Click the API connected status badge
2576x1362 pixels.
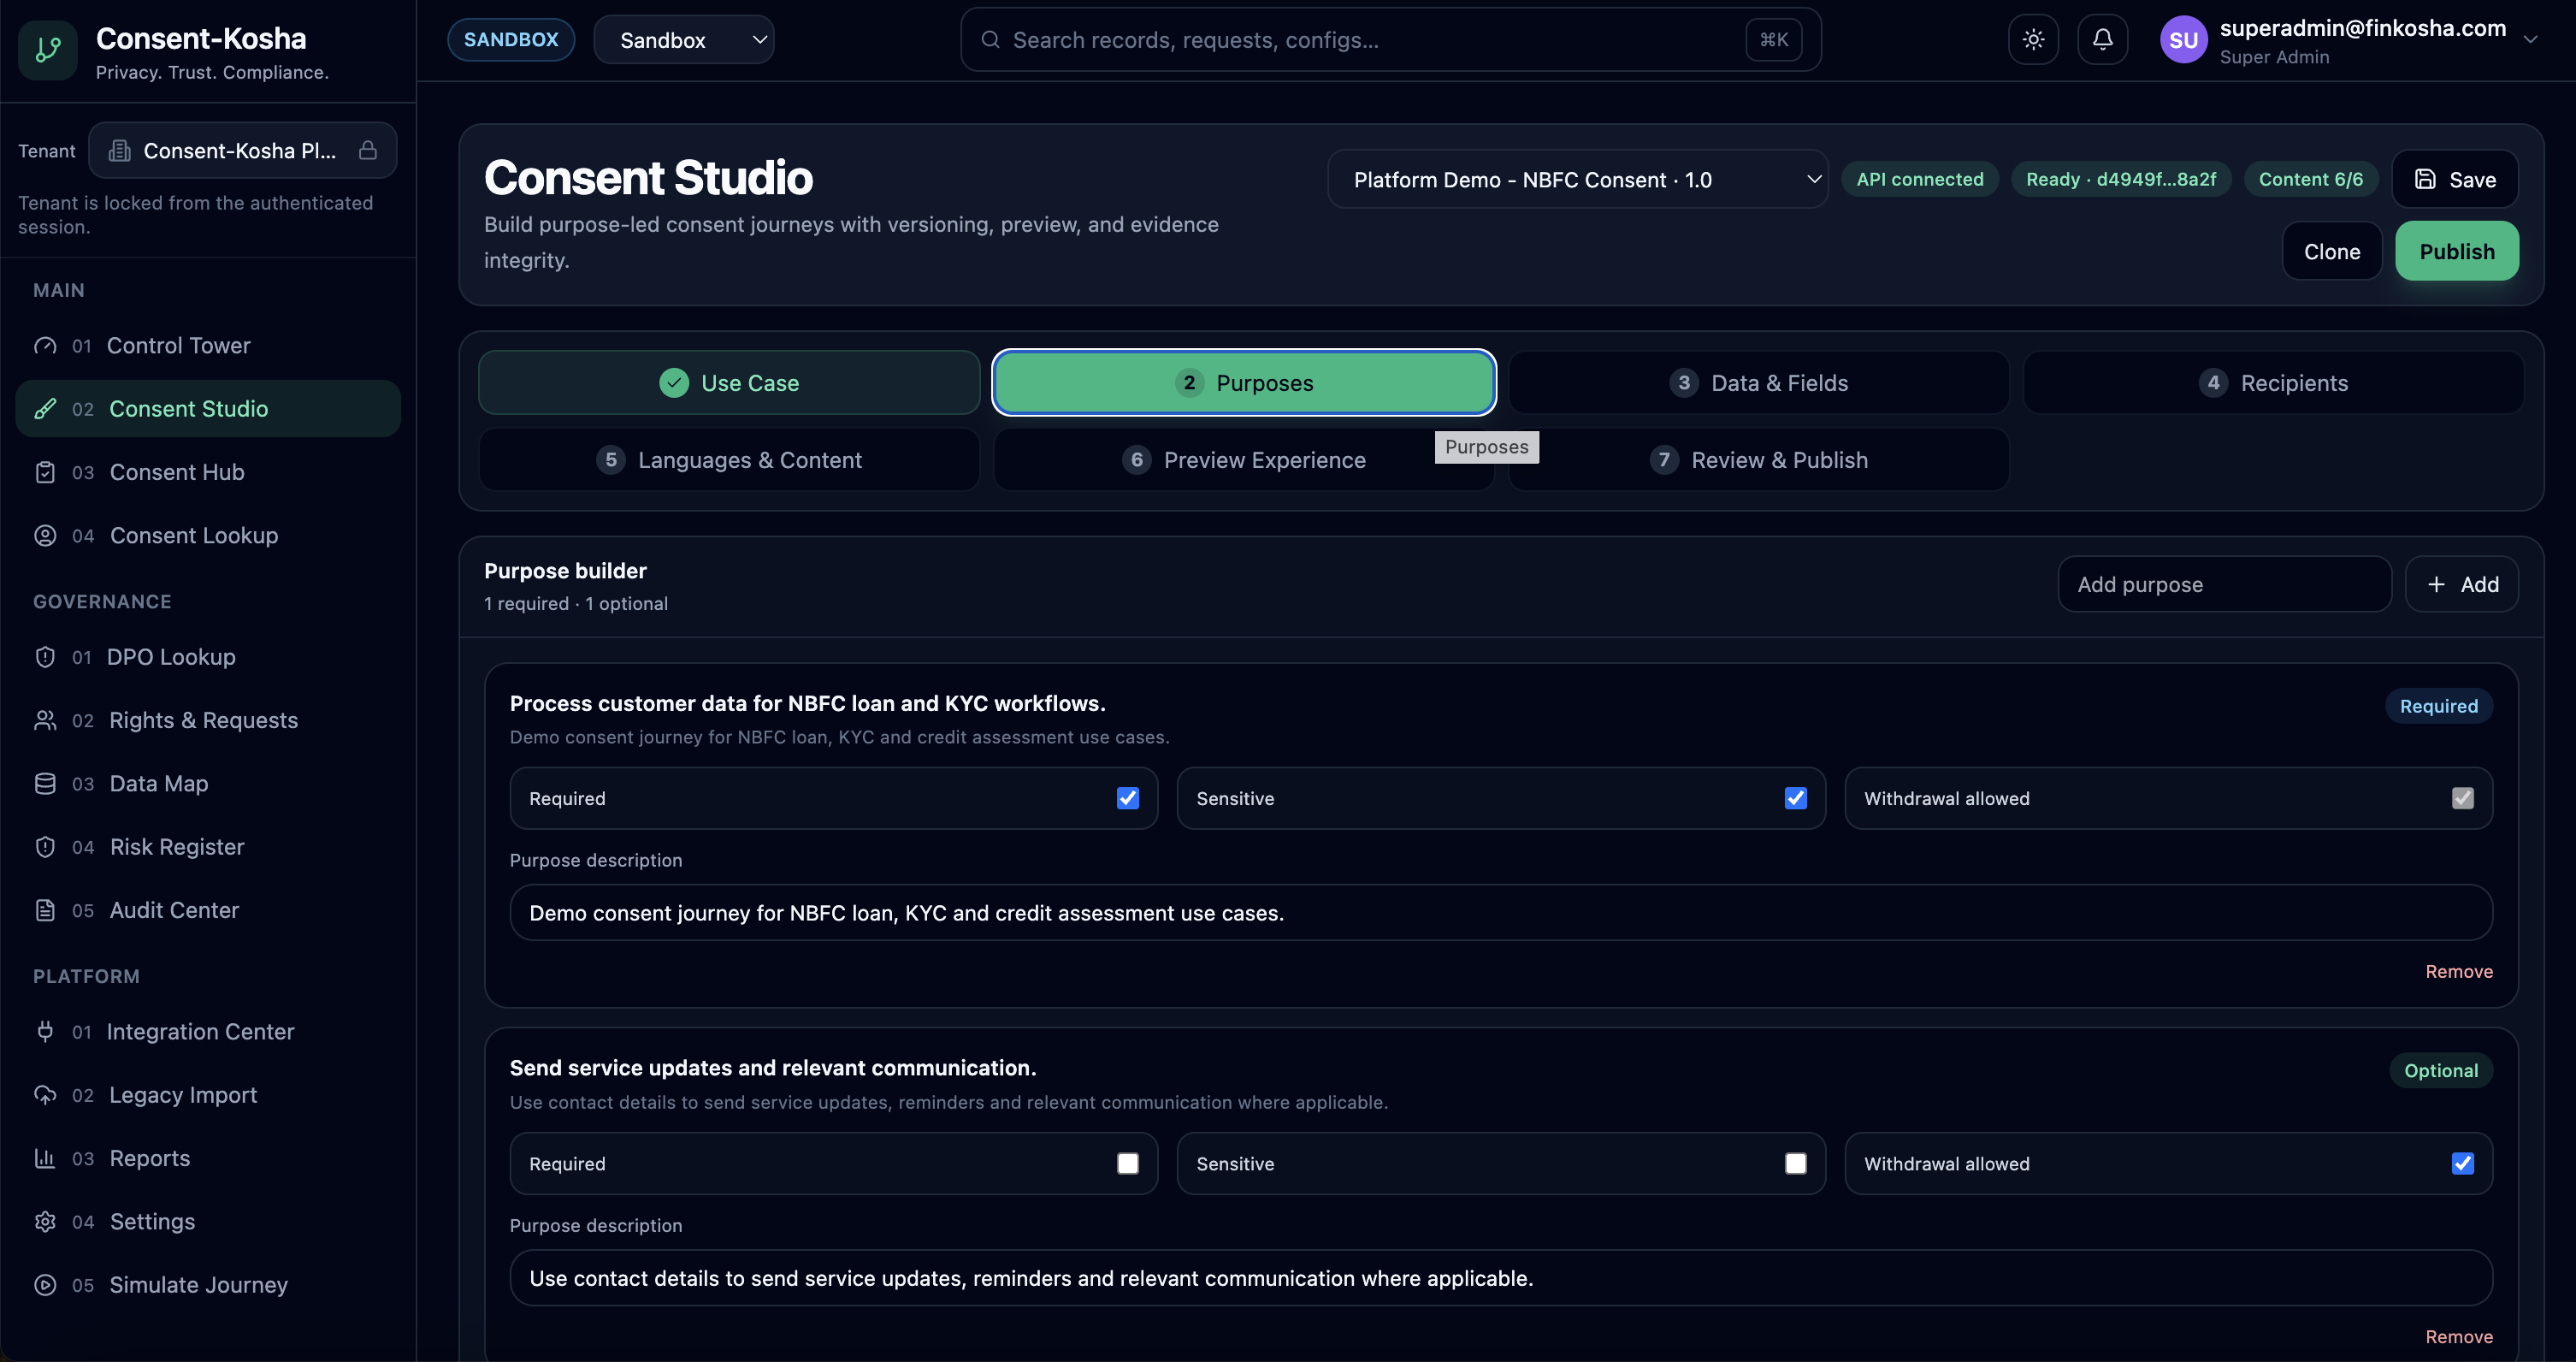tap(1920, 179)
